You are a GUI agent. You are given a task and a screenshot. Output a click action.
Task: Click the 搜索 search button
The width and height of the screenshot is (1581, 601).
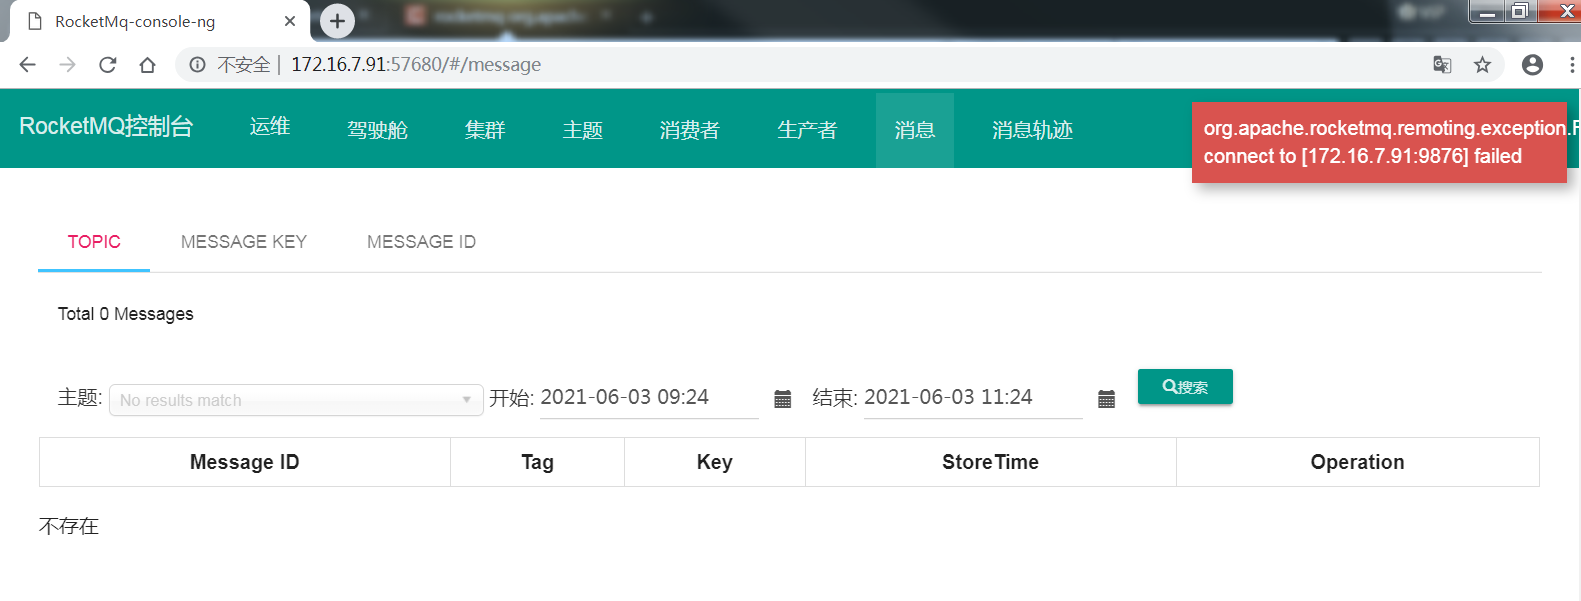[x=1185, y=387]
